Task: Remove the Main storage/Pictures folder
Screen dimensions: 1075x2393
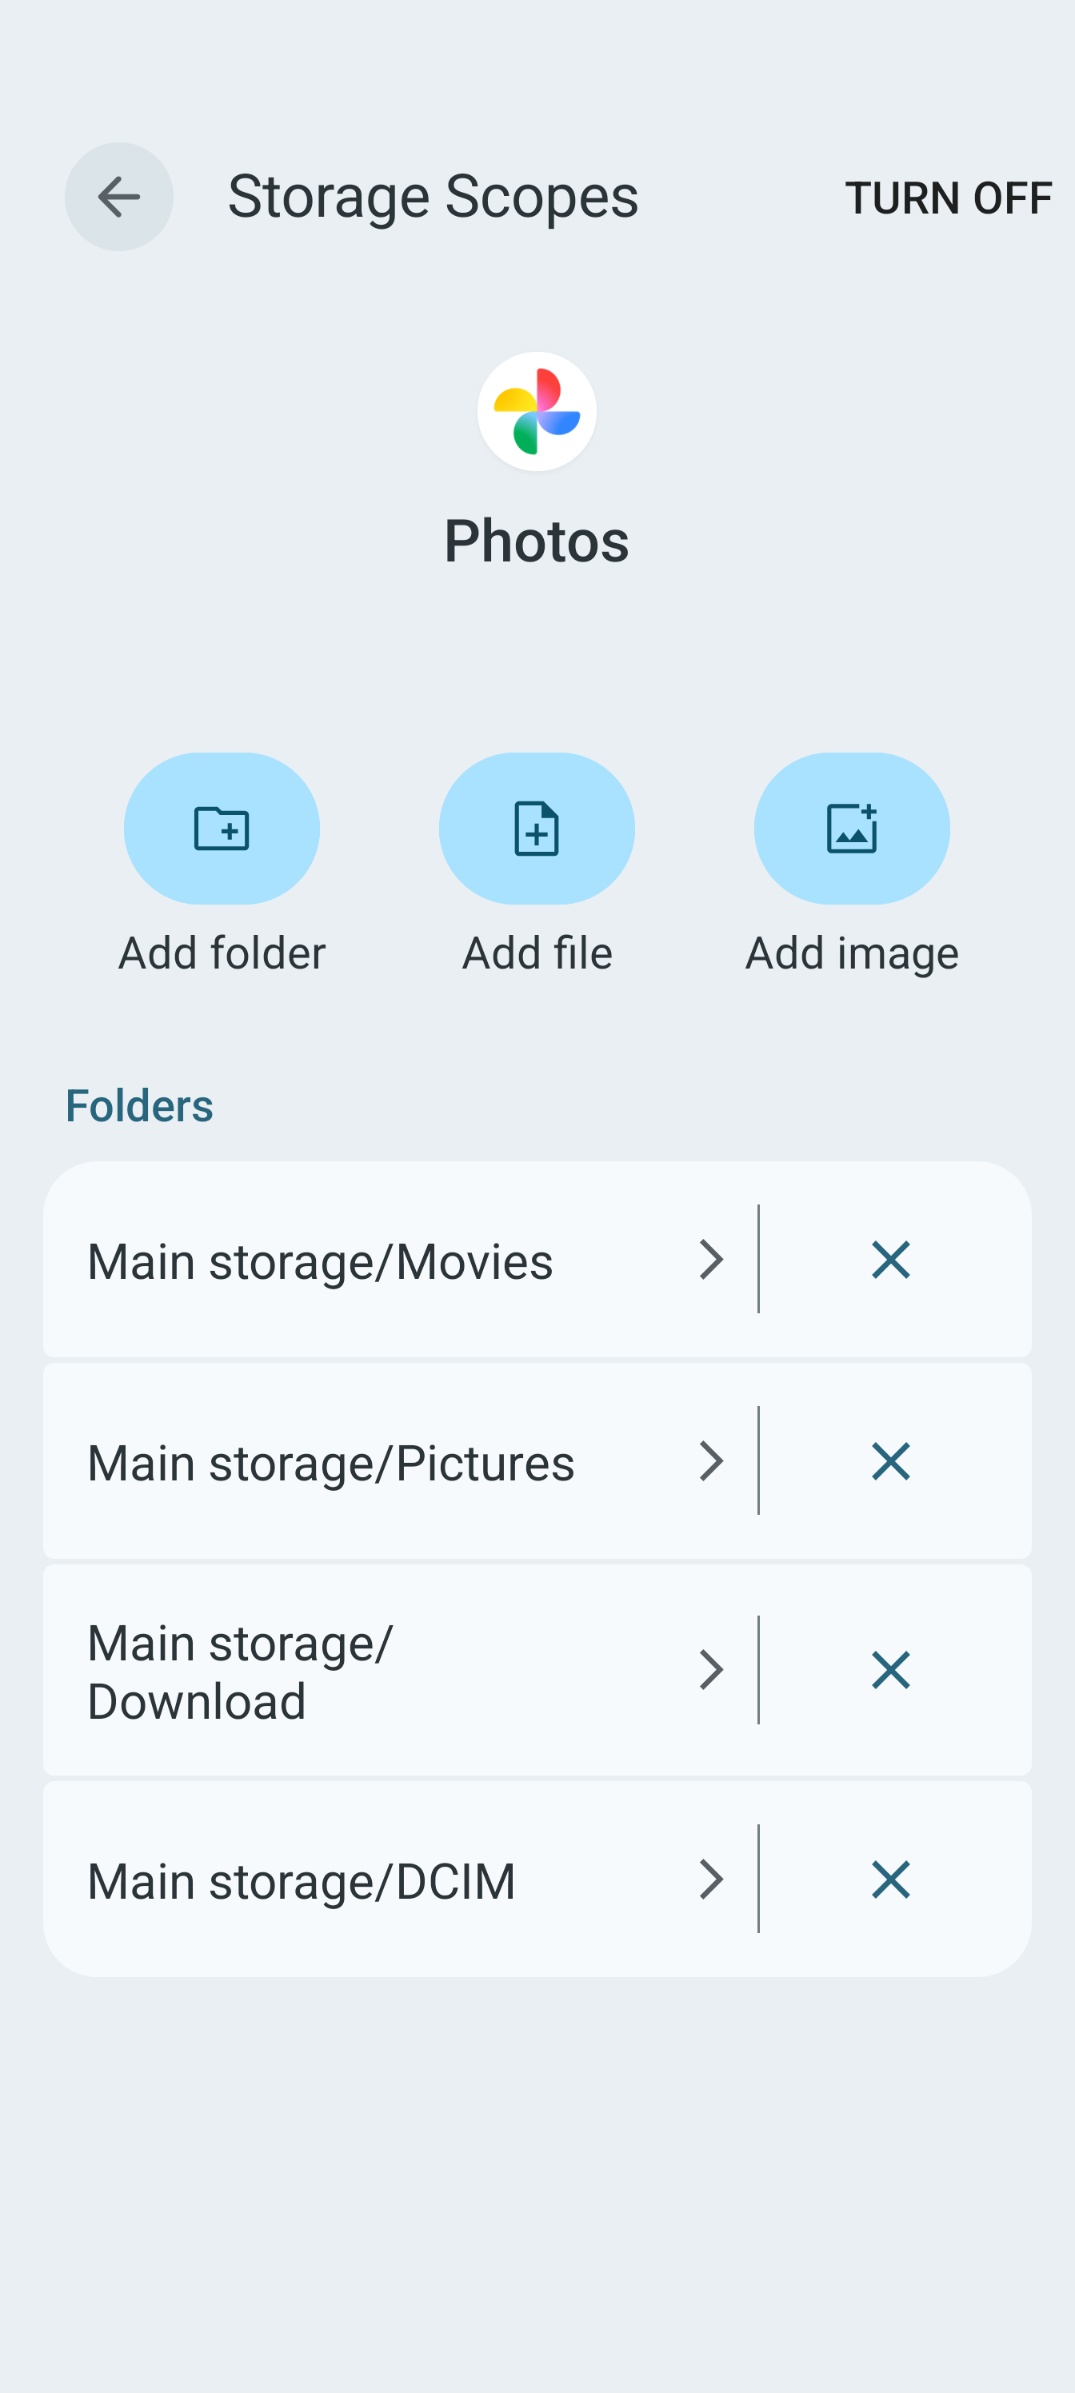Action: pyautogui.click(x=890, y=1462)
